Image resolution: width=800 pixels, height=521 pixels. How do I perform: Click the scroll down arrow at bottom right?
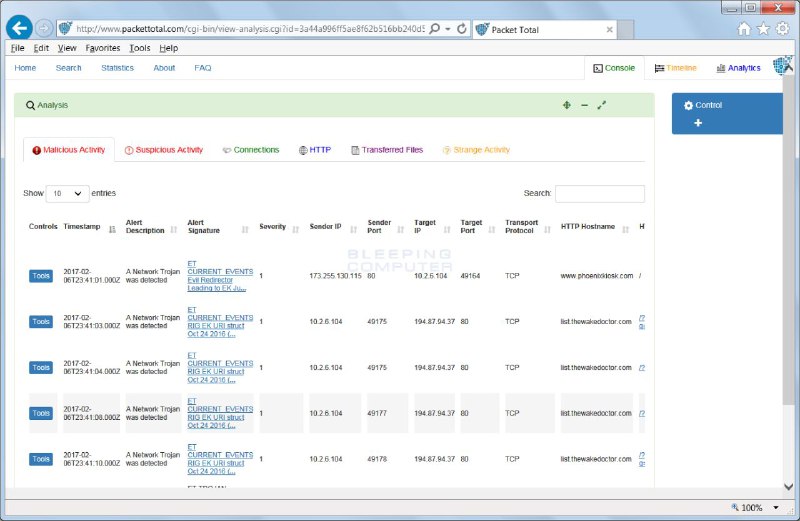[788, 487]
